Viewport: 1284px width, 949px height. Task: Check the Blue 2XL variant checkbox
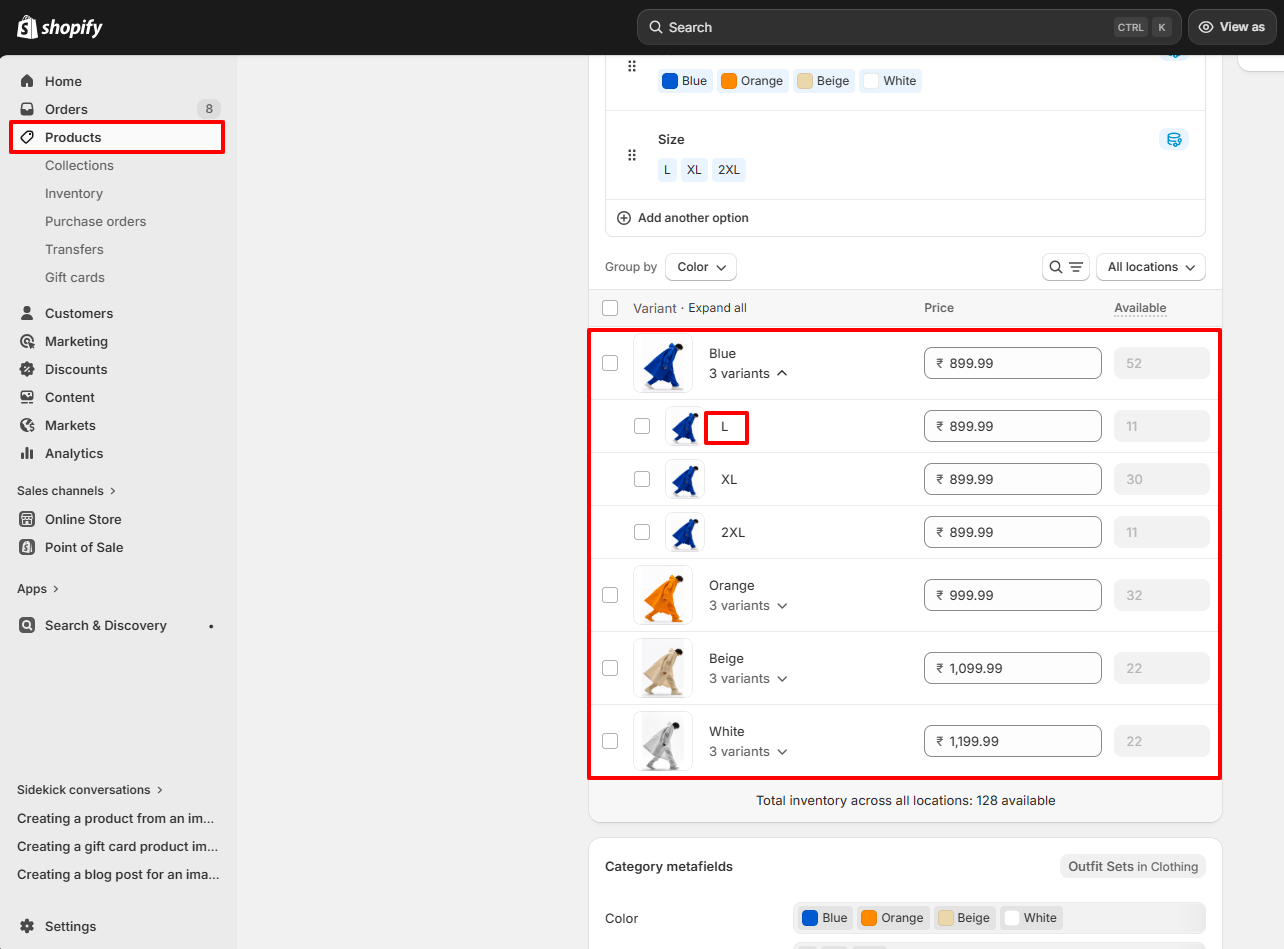[x=642, y=532]
